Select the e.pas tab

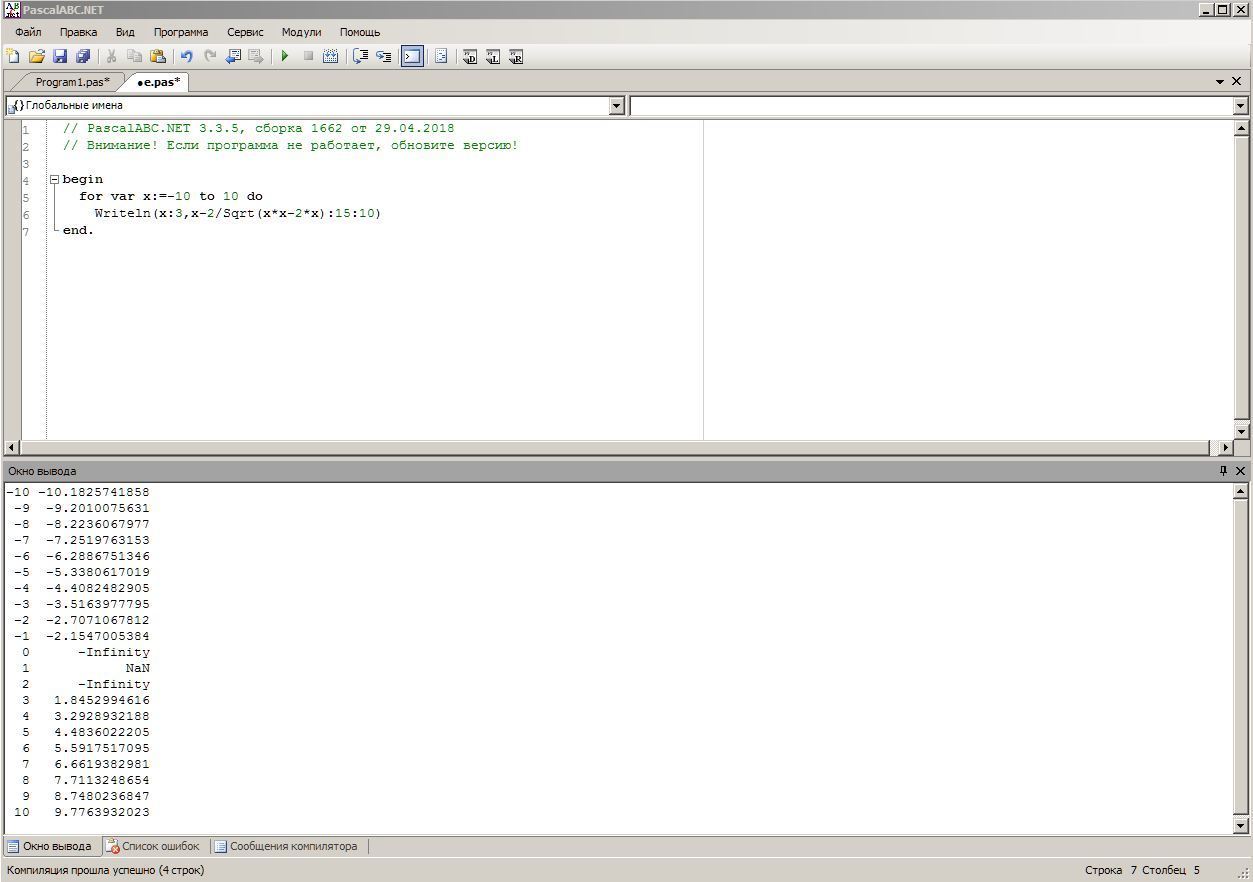click(158, 82)
